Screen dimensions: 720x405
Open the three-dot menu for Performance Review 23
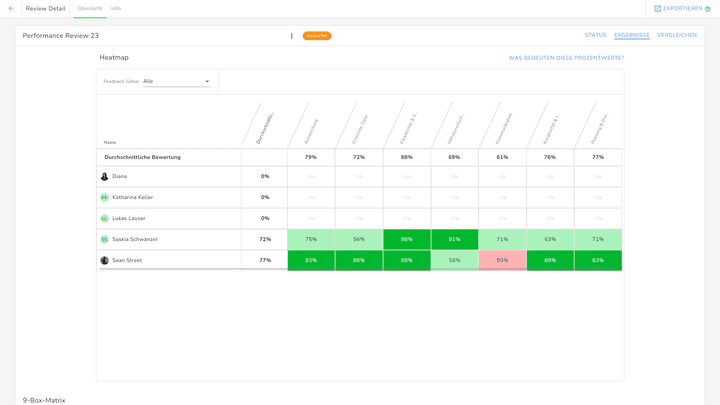(x=292, y=36)
